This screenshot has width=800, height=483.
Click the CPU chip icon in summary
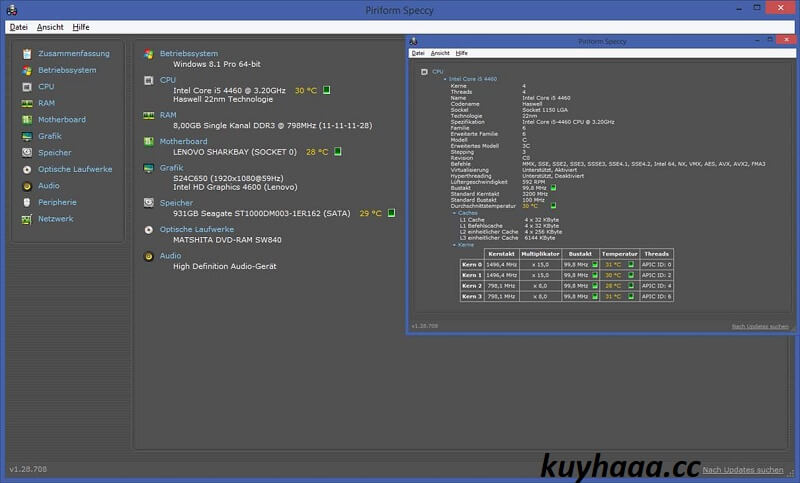point(148,80)
